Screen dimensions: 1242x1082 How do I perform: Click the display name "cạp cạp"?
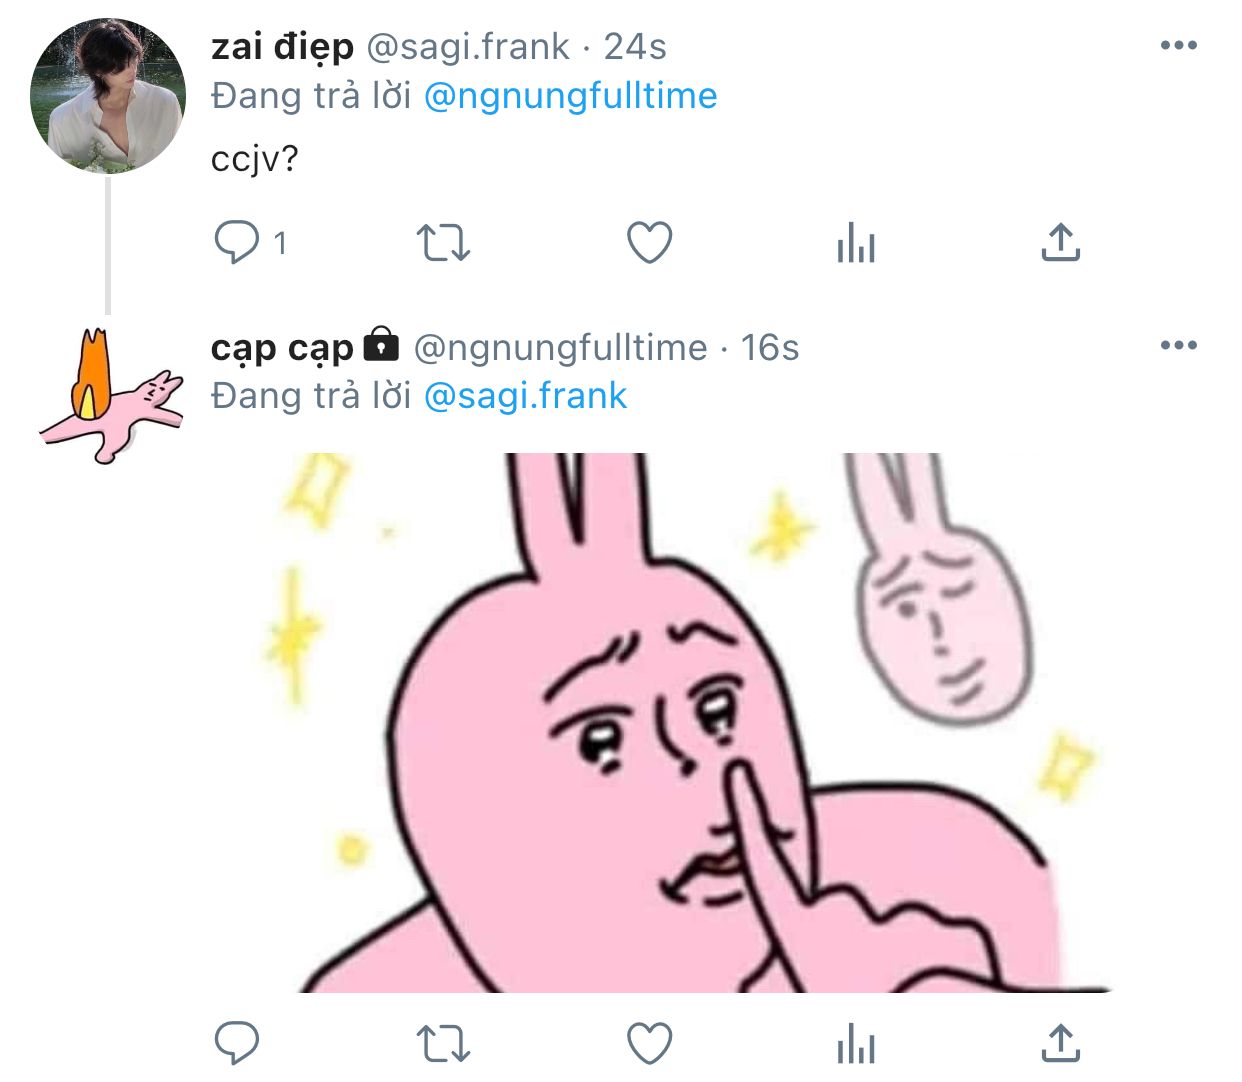coord(282,347)
